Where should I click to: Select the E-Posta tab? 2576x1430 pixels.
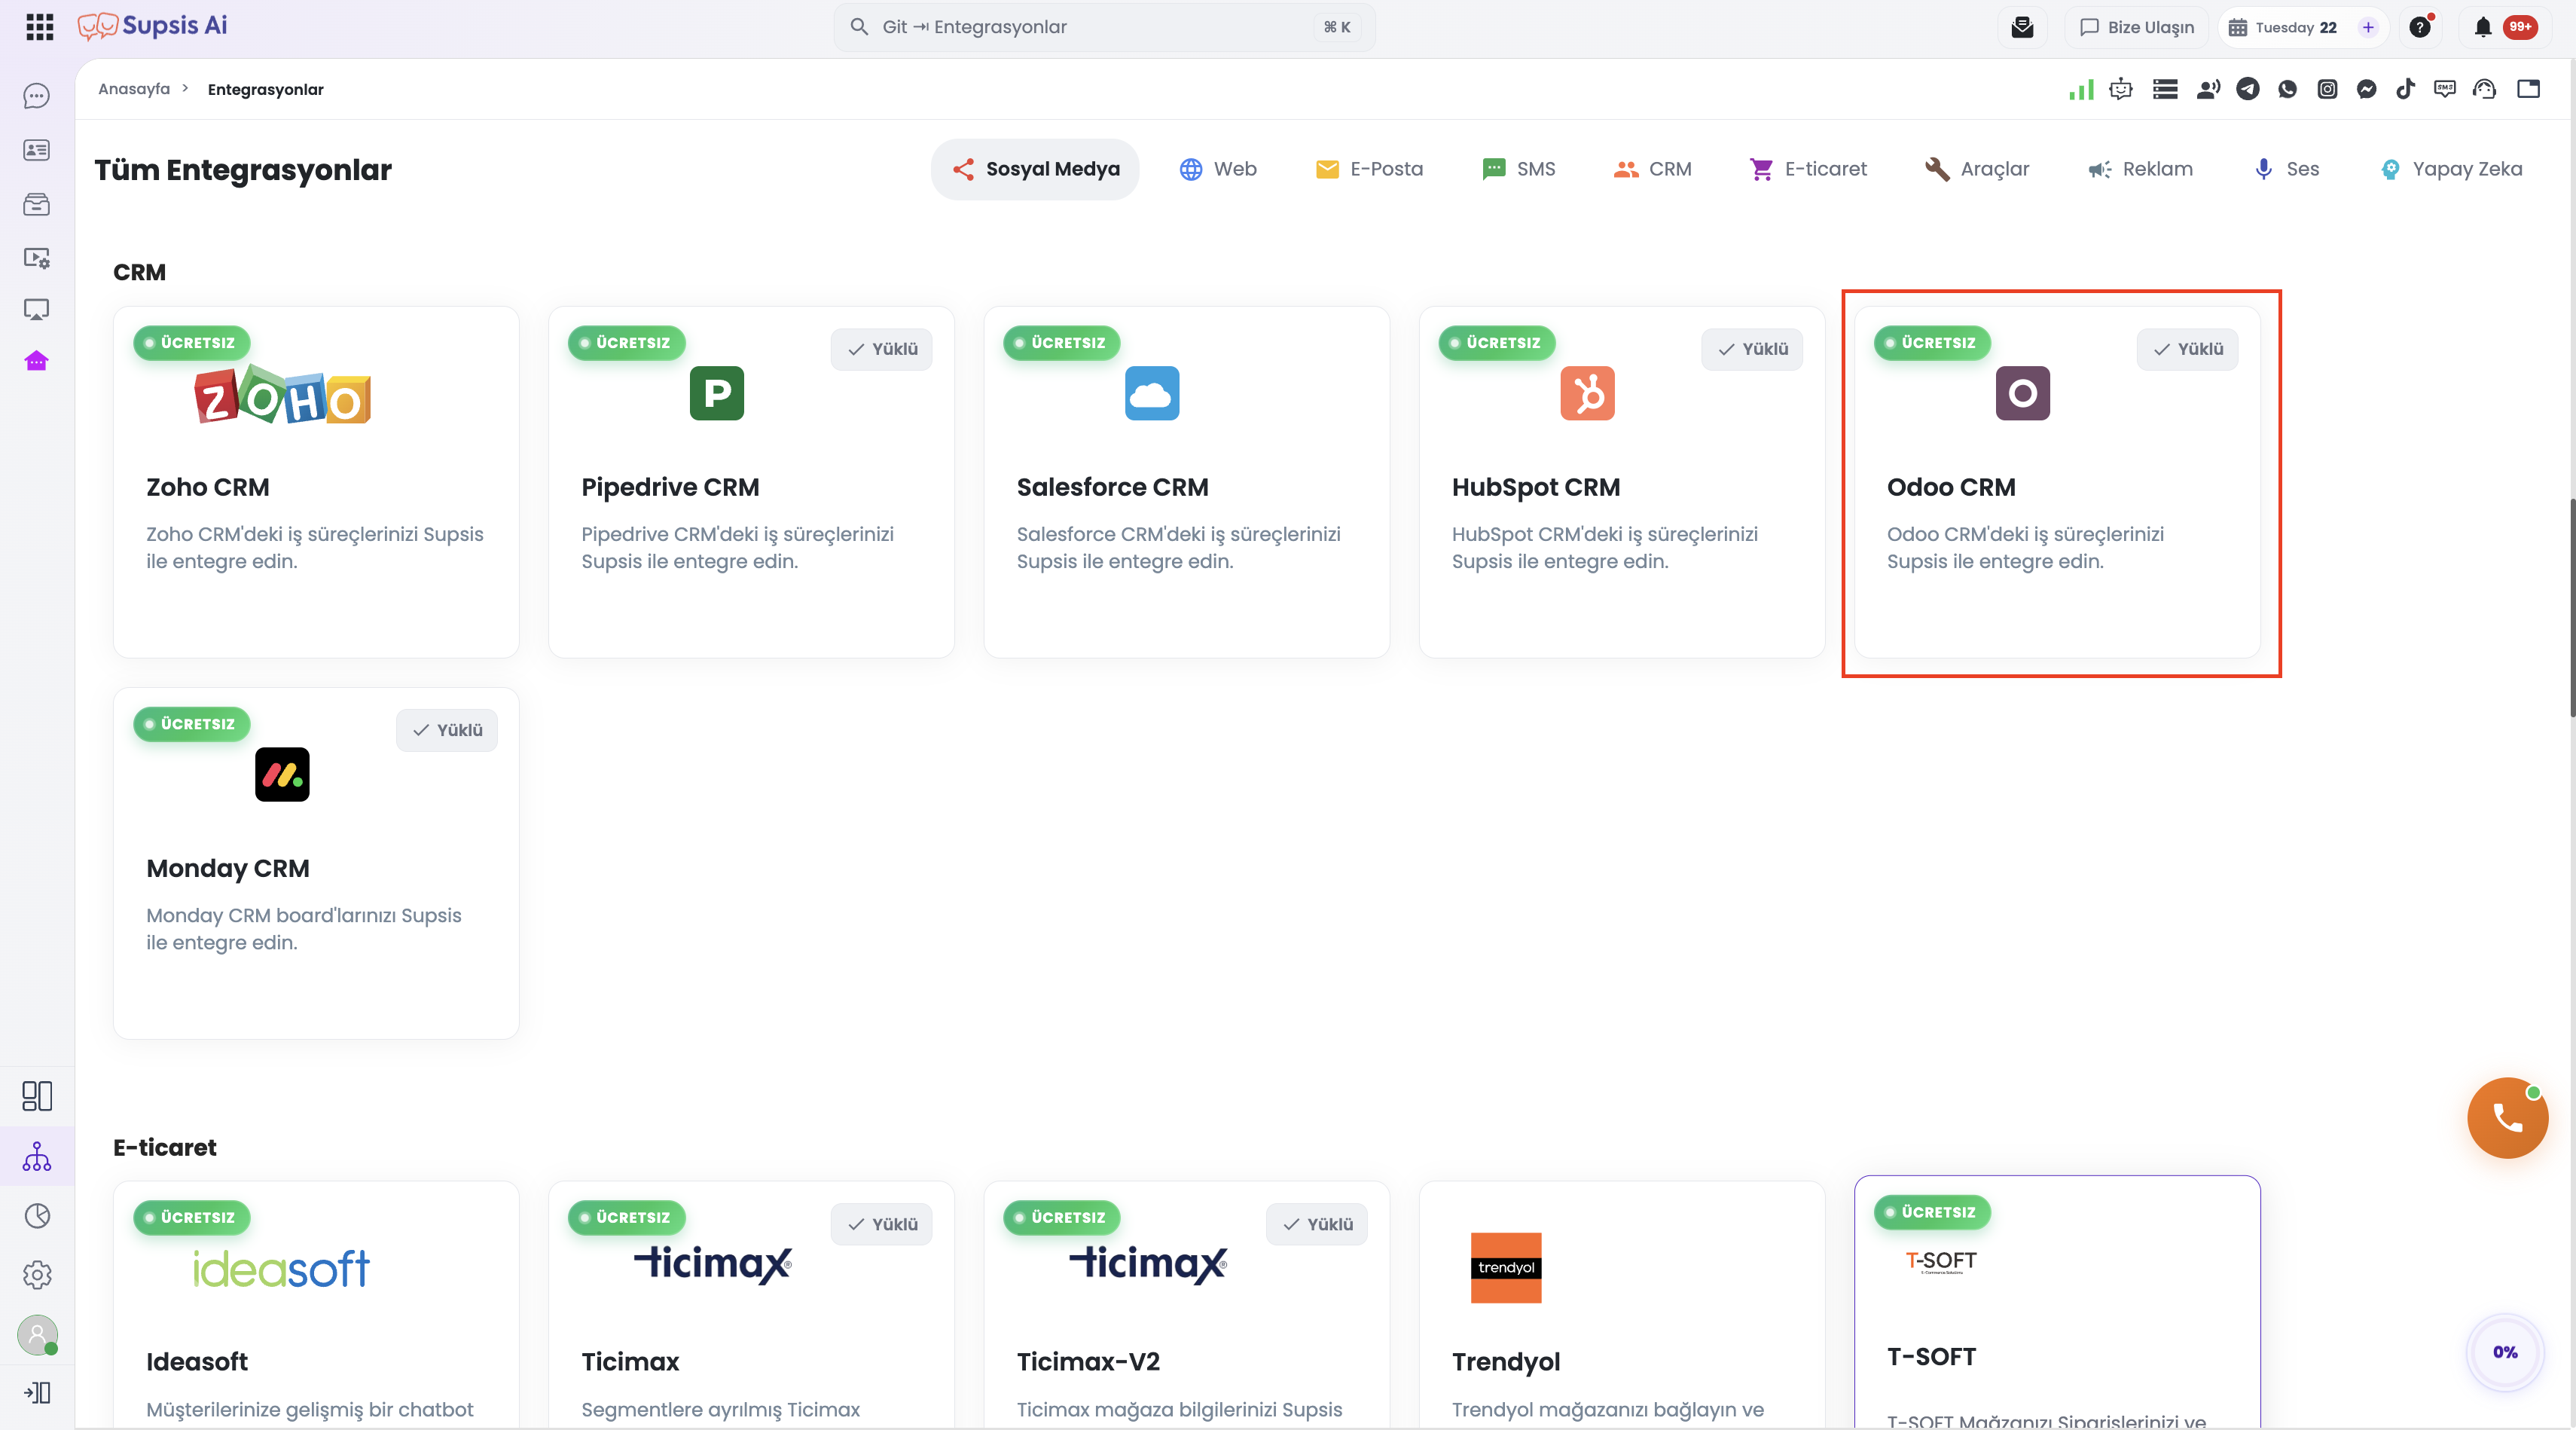coord(1369,169)
